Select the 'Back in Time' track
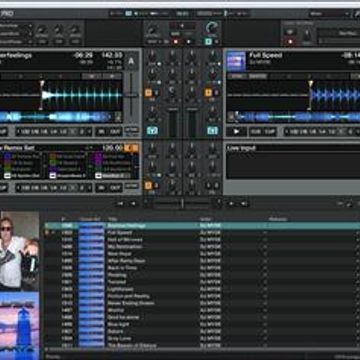 [x=202, y=268]
